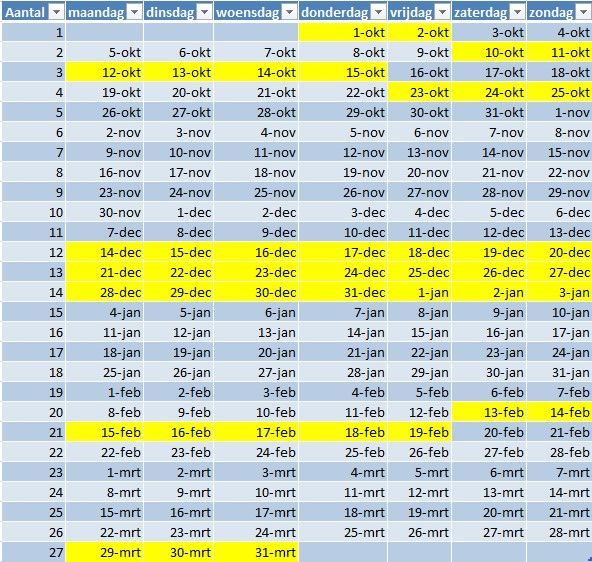Click the yellow cell 3-jan

pos(559,293)
